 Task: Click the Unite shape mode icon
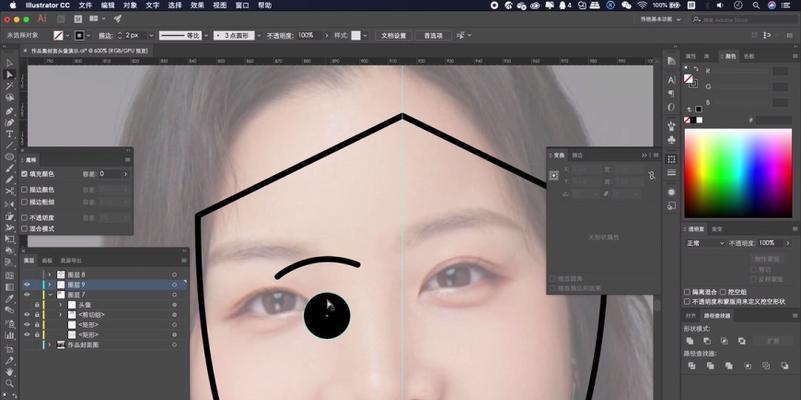690,341
